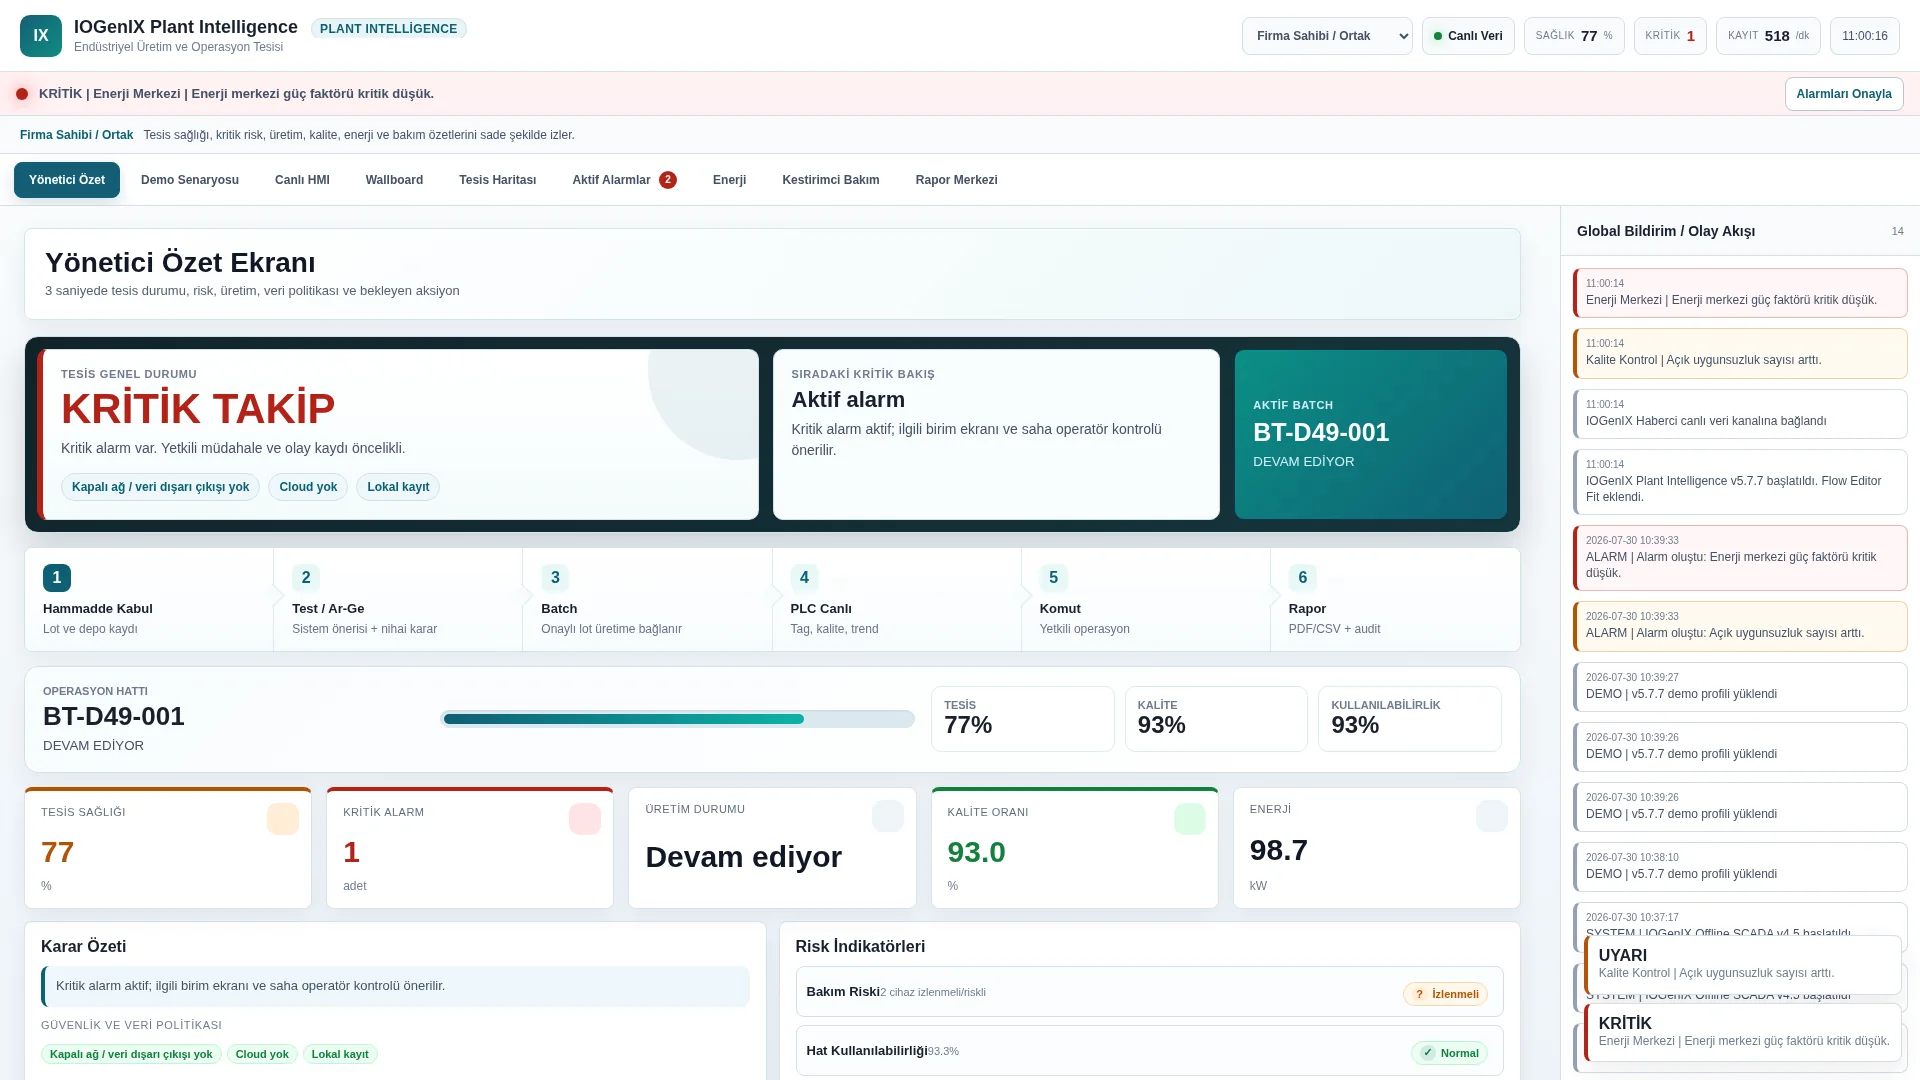
Task: Open the 10:39:33 ALARM Açık uygunsuzluk event entry
Action: (1740, 626)
